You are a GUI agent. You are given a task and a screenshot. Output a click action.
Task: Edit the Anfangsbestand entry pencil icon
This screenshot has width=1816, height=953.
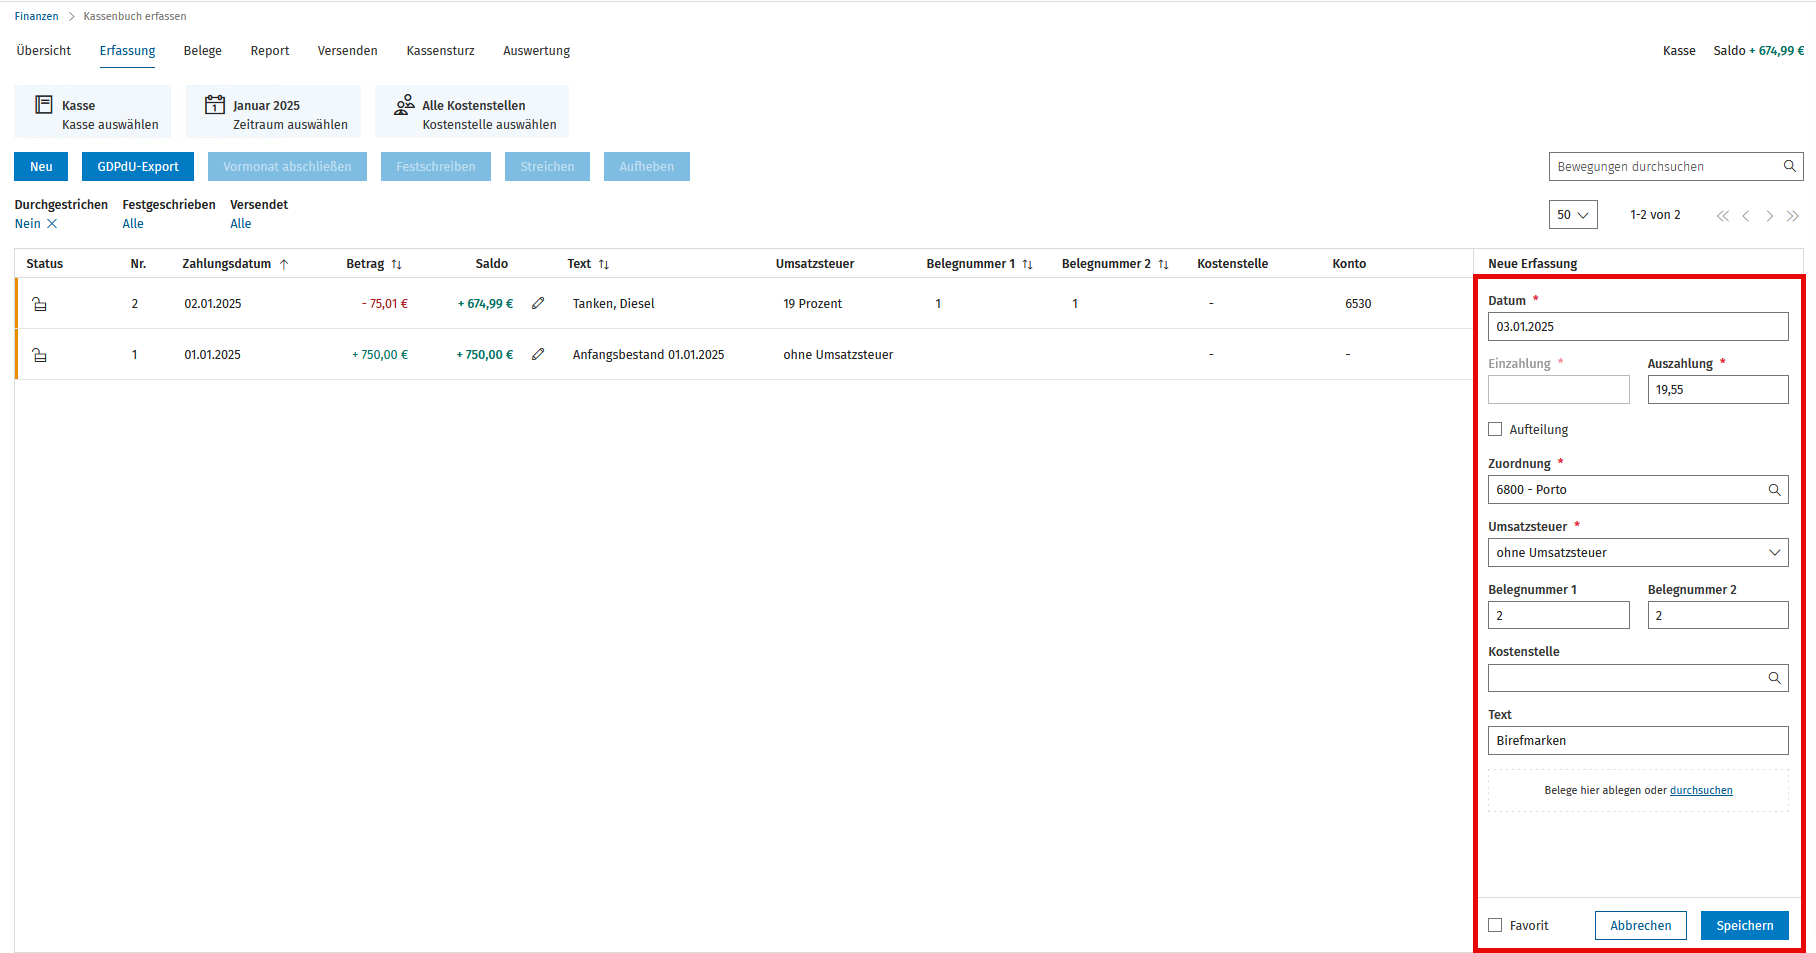point(538,354)
